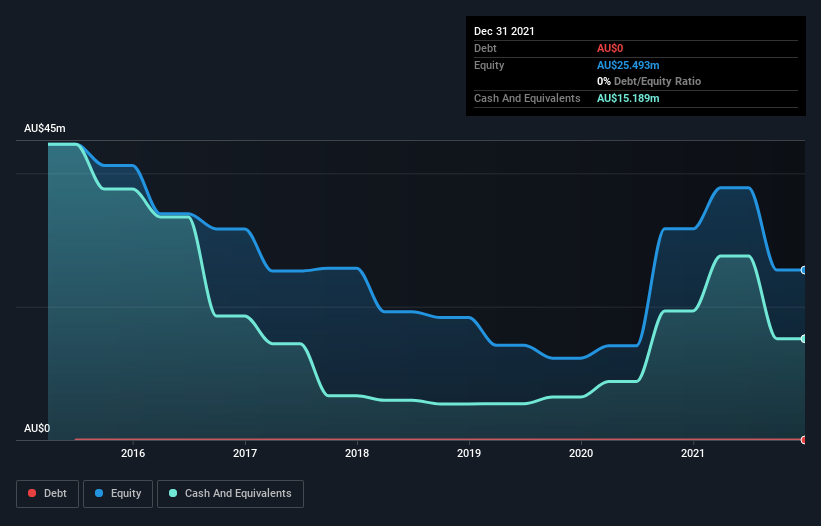Click the Debt row label in tooltip
Image resolution: width=821 pixels, height=526 pixels.
[485, 49]
